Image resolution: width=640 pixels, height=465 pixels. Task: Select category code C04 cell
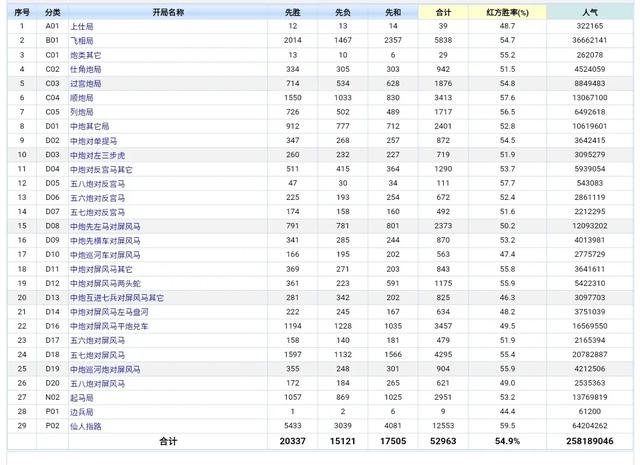[52, 98]
